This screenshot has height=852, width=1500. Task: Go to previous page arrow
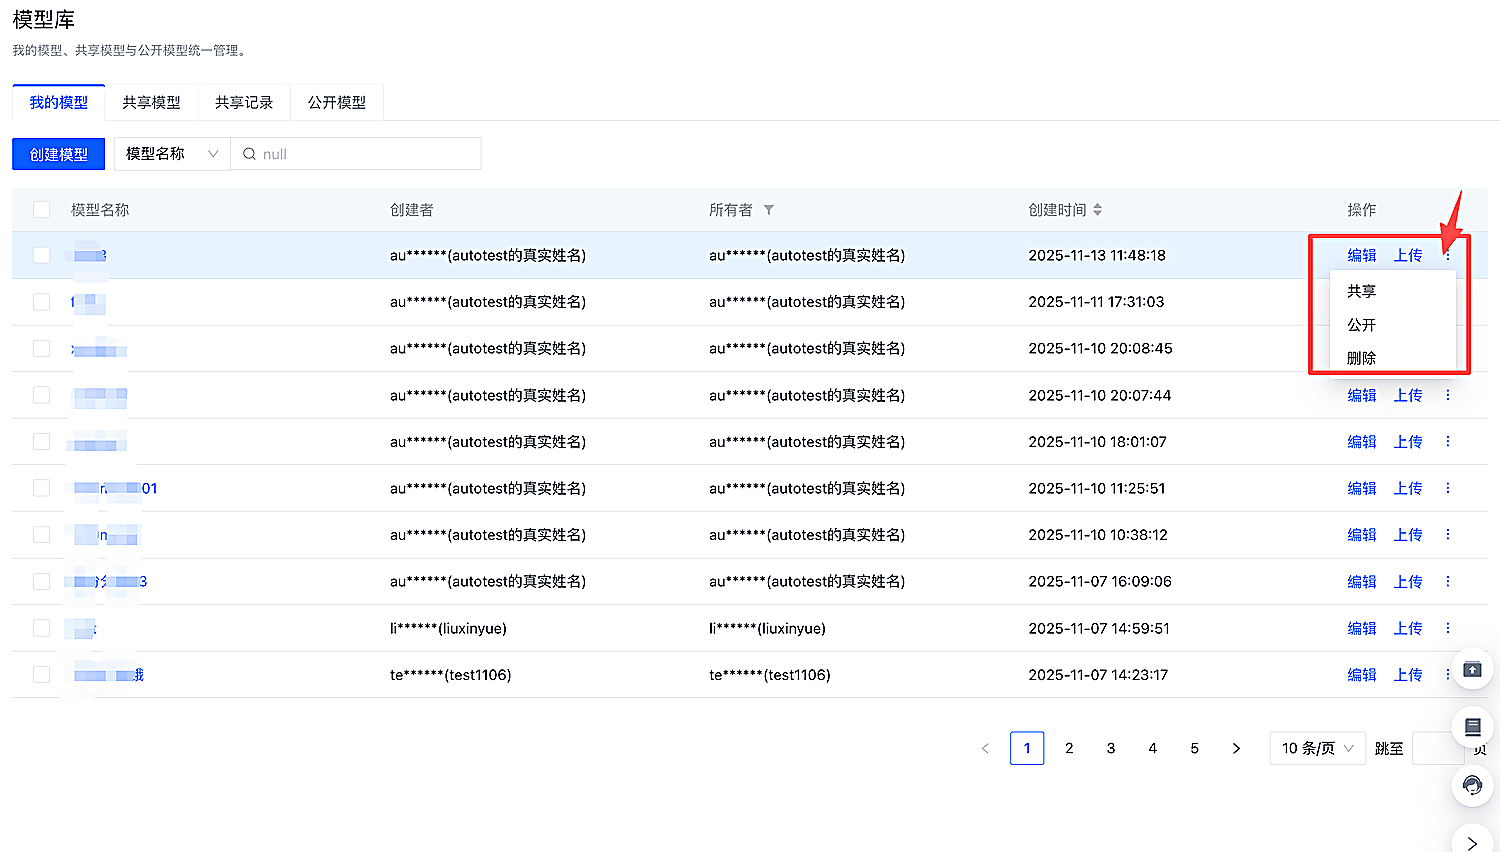[985, 748]
